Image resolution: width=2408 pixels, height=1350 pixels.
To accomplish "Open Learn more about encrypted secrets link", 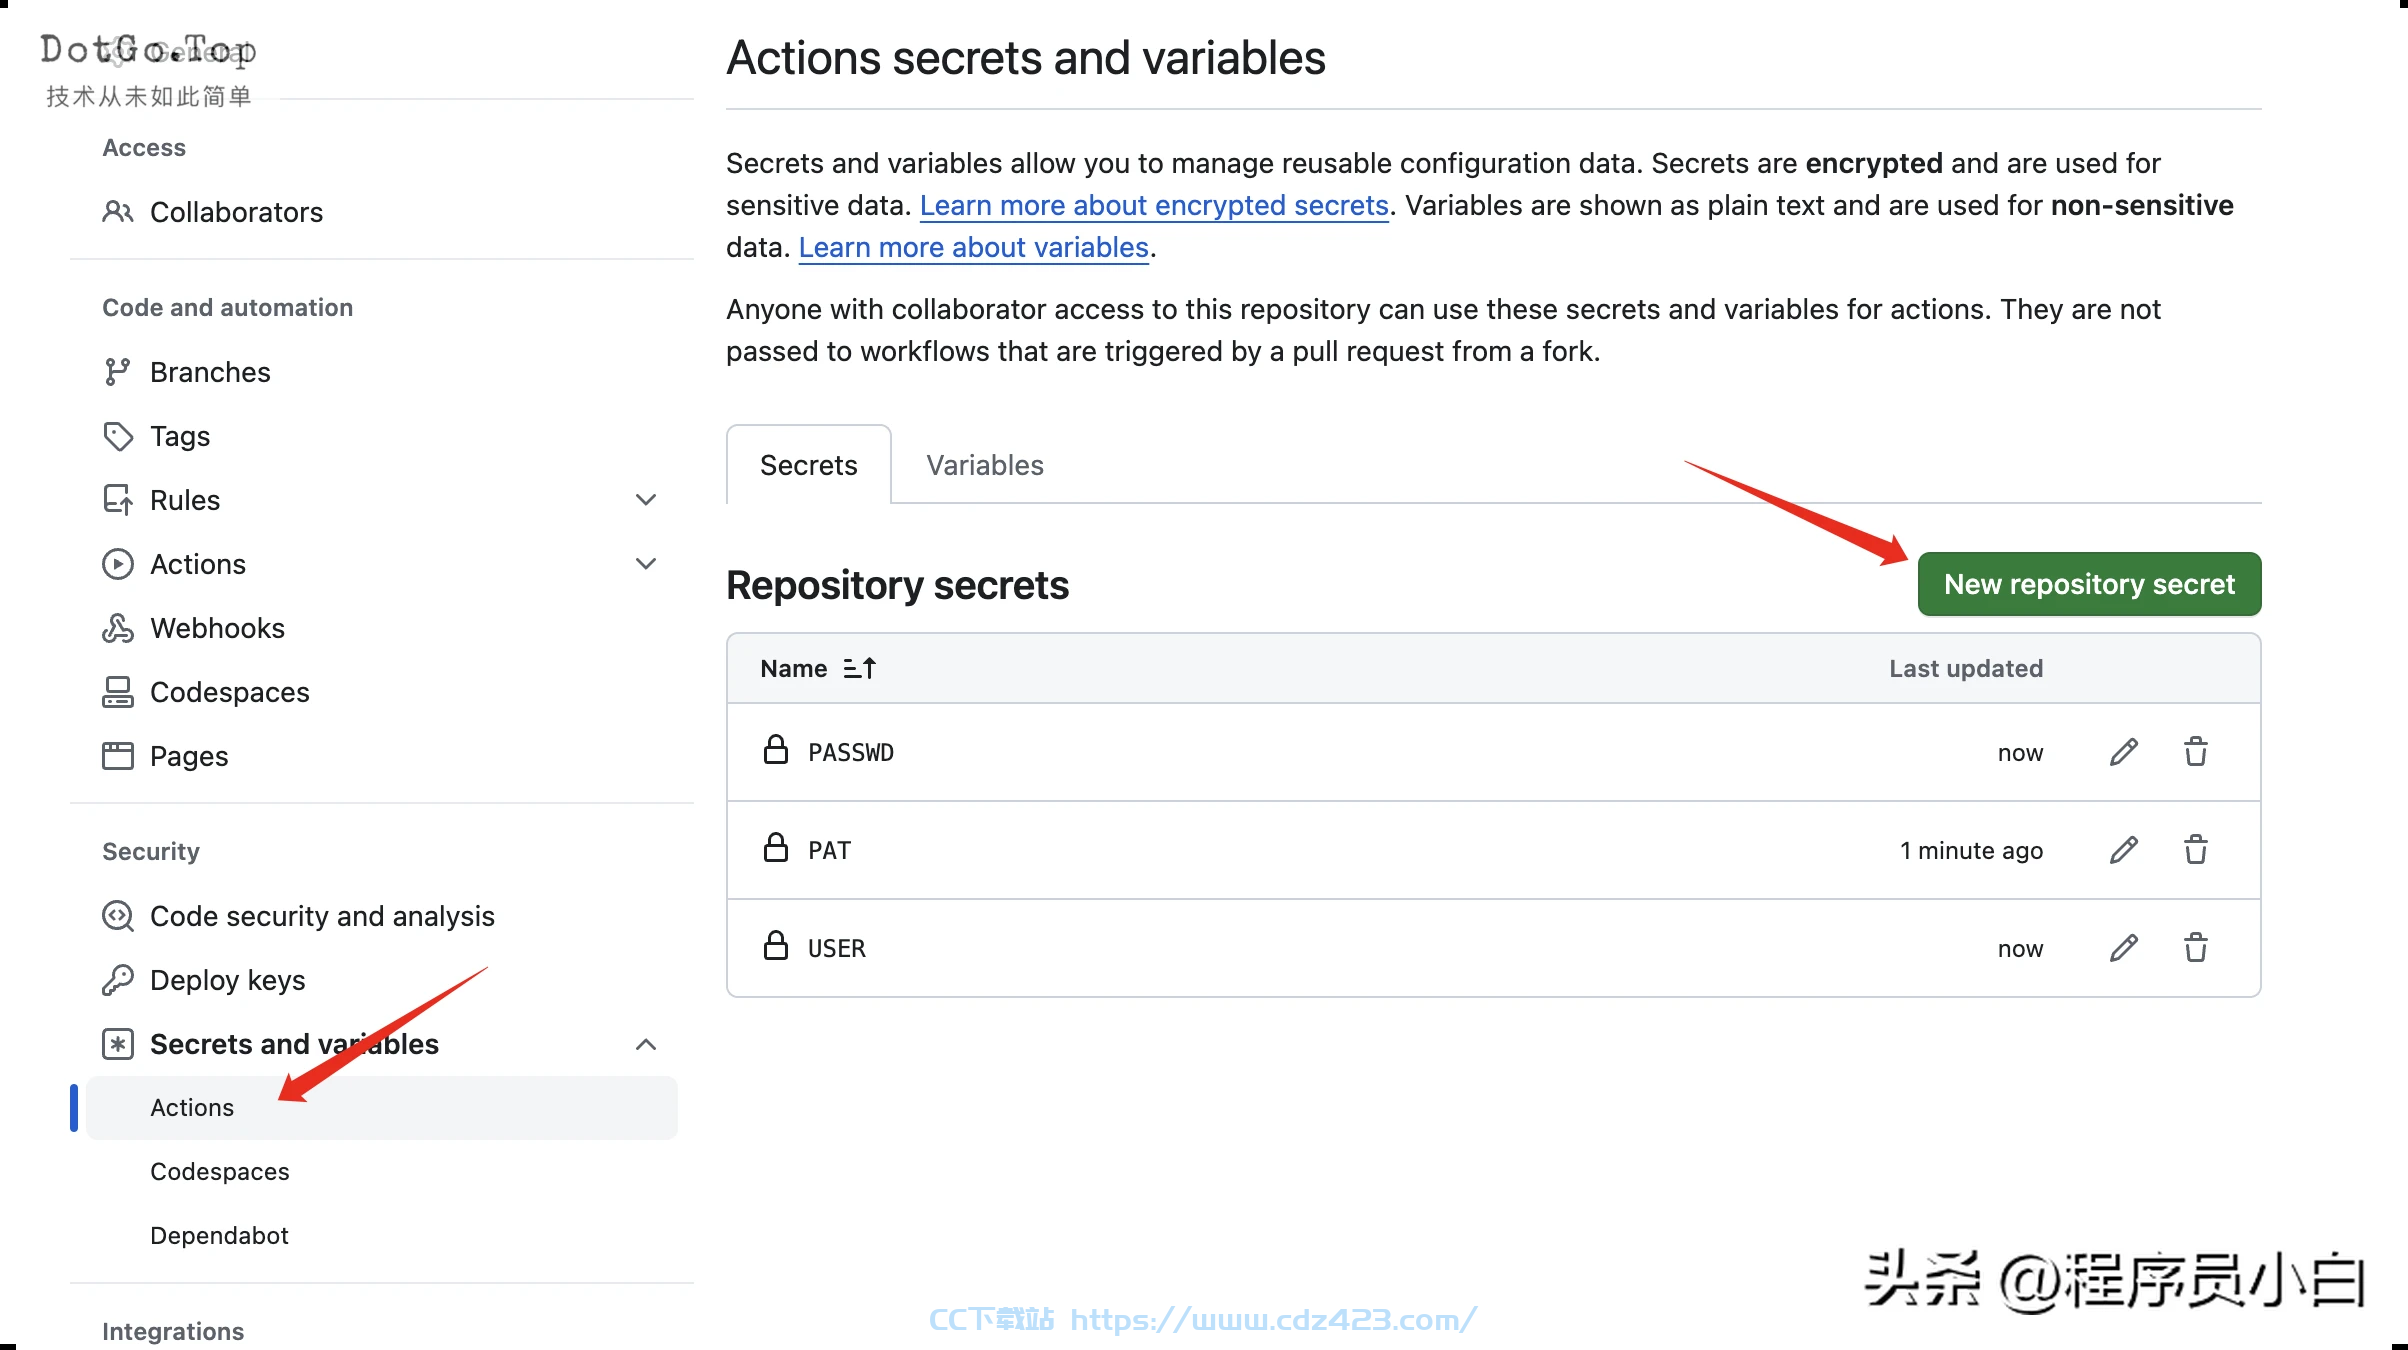I will [x=1154, y=205].
